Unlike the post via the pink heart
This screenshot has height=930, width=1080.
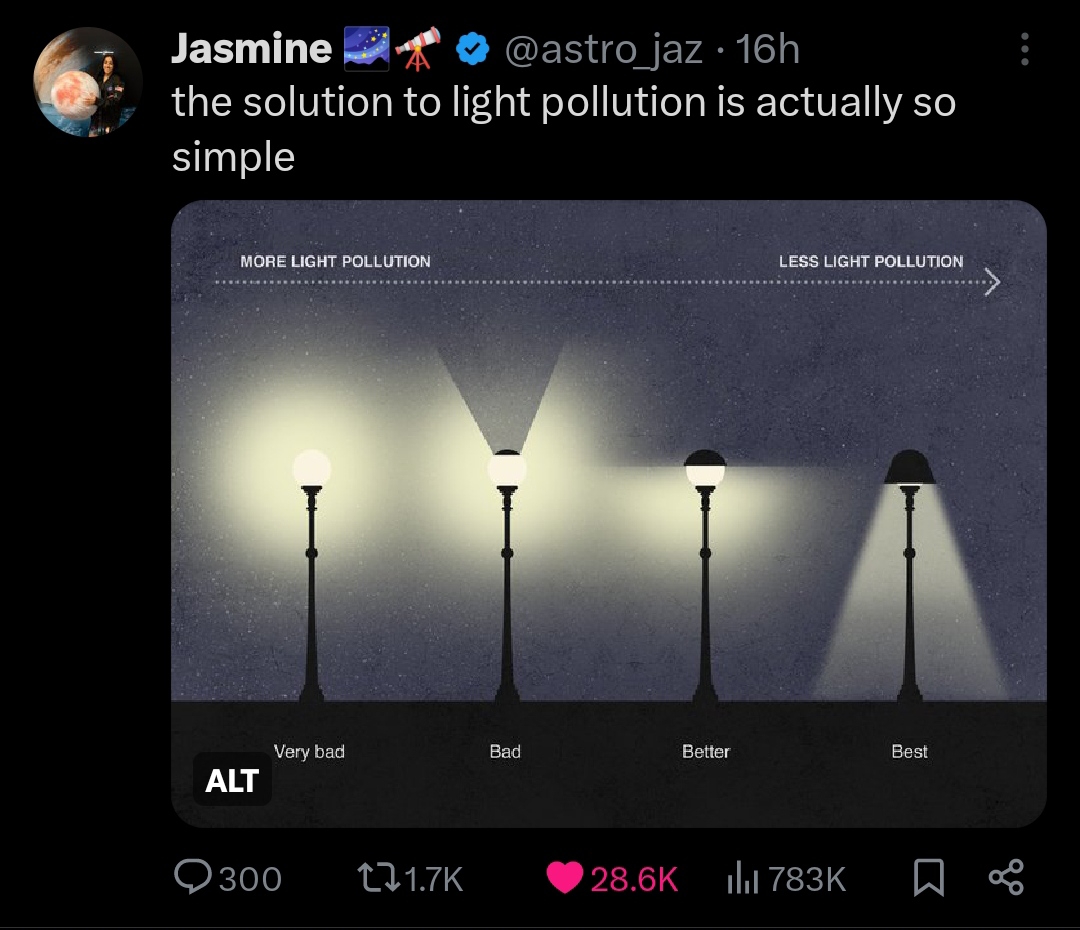564,878
